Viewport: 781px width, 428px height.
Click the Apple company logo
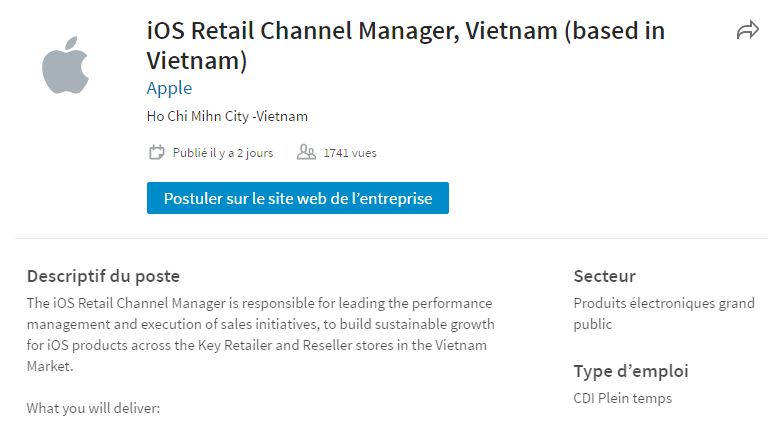[x=66, y=64]
